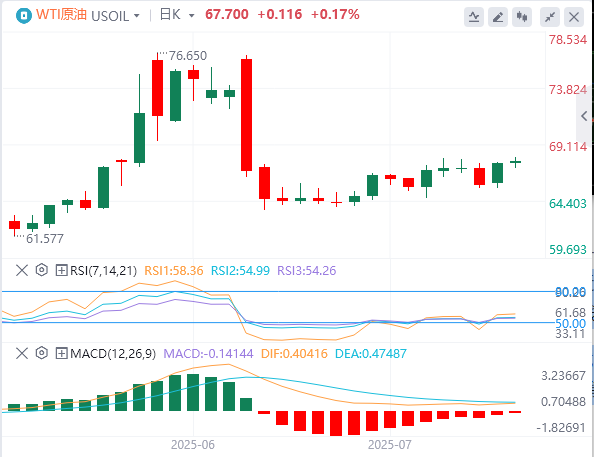Remove the RSI indicator panel

coord(22,271)
